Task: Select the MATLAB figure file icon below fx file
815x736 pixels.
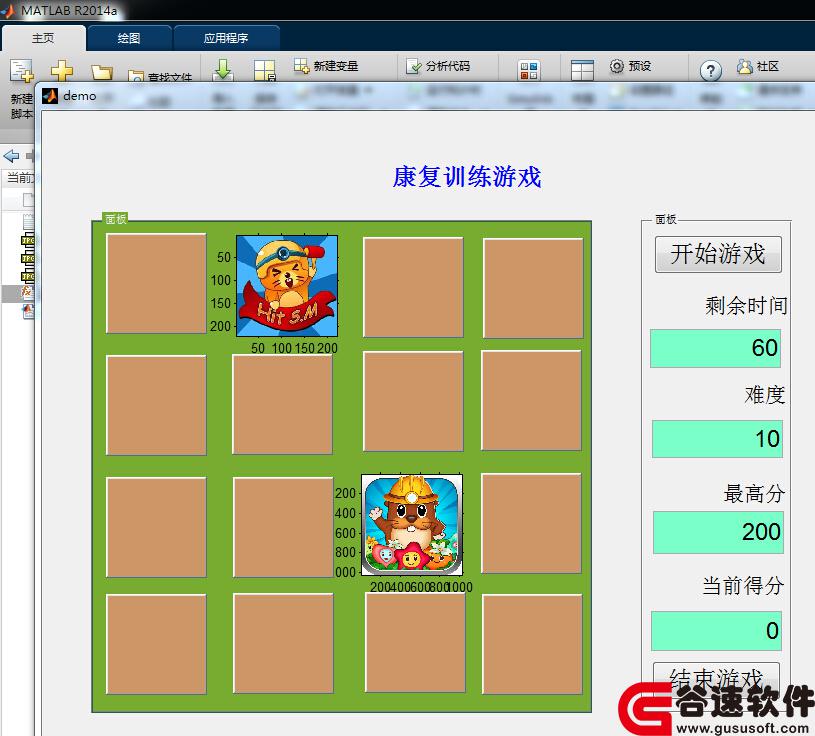Action: pos(28,311)
